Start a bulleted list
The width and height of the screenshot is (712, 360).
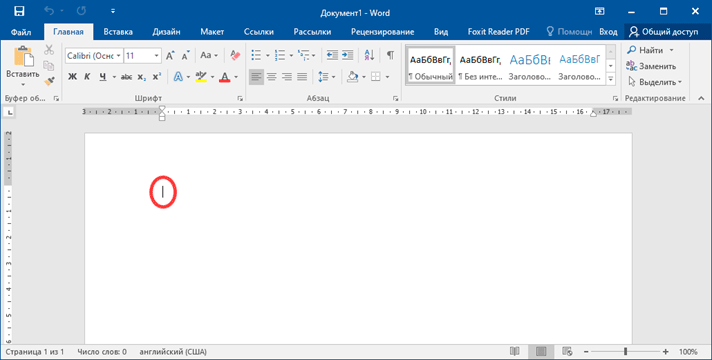(257, 55)
